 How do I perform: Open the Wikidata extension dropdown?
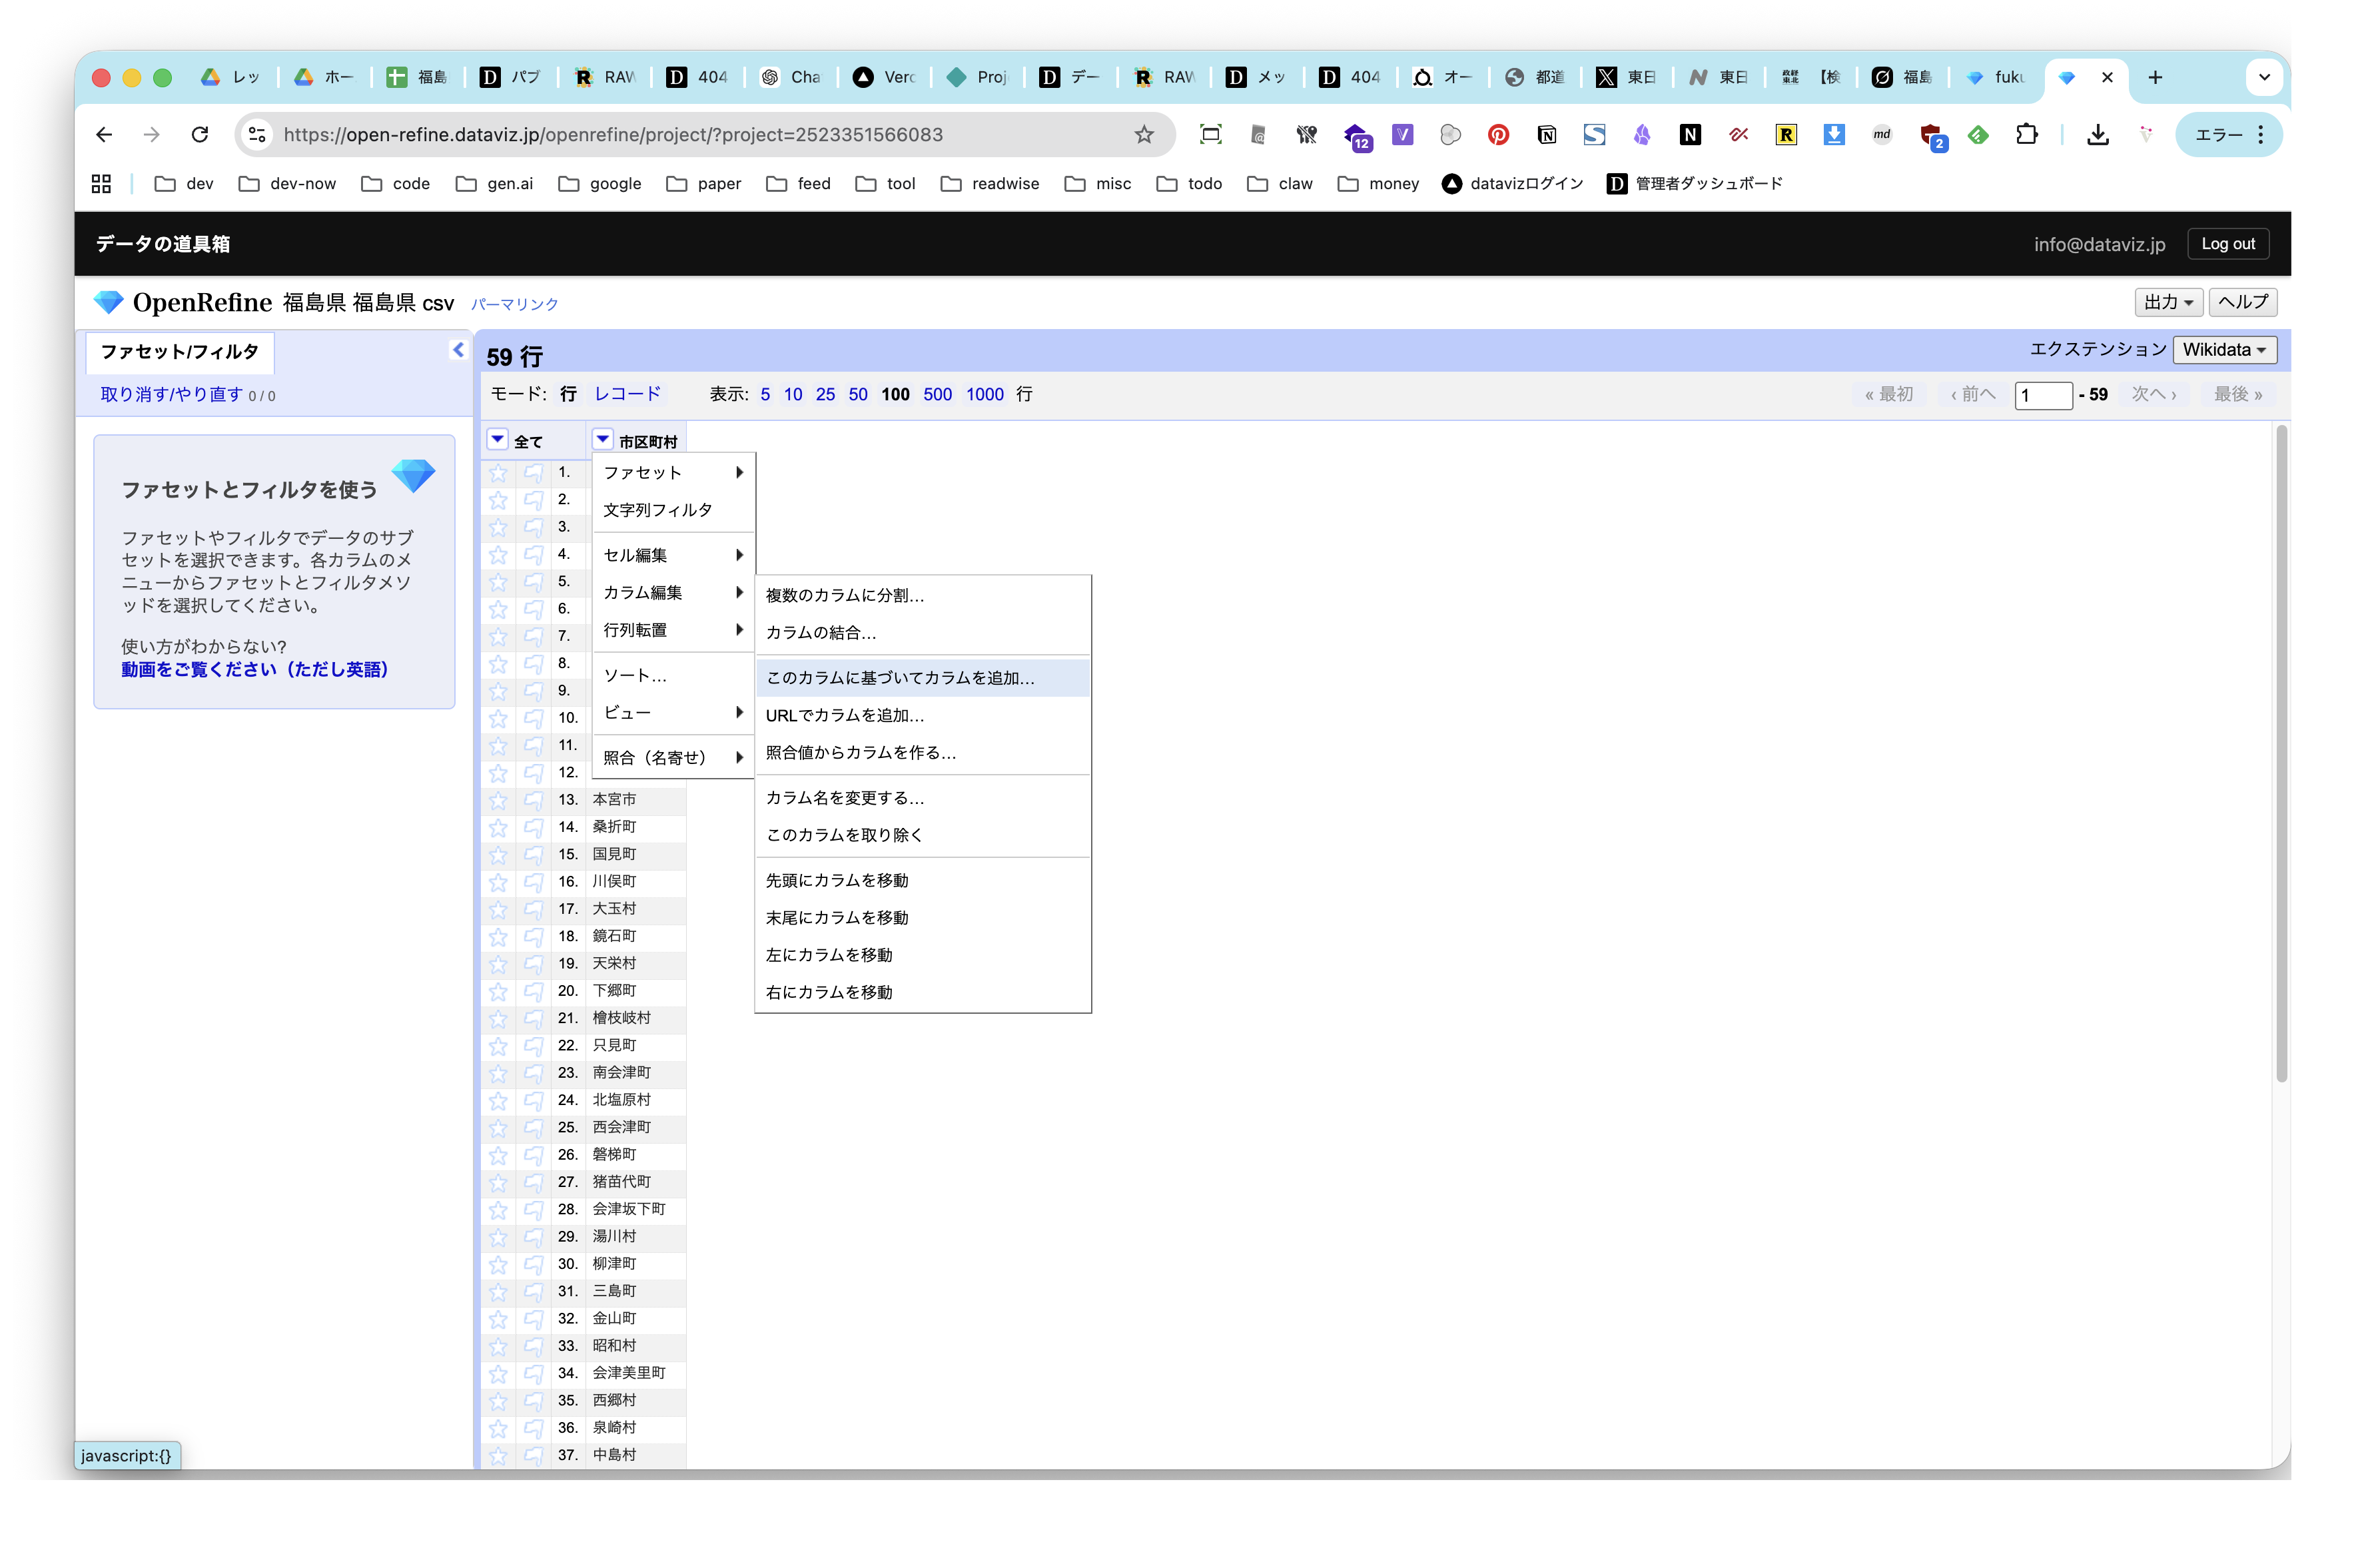pyautogui.click(x=2224, y=350)
